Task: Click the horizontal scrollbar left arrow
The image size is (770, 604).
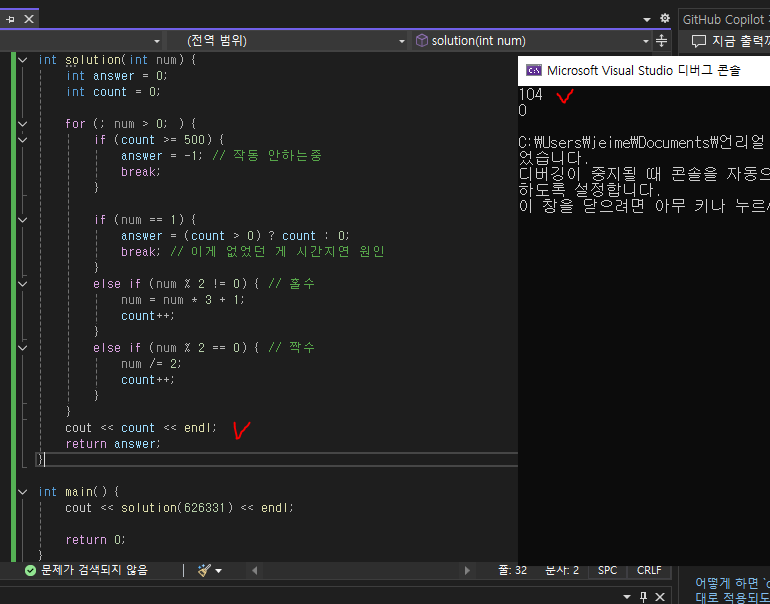Action: click(254, 571)
